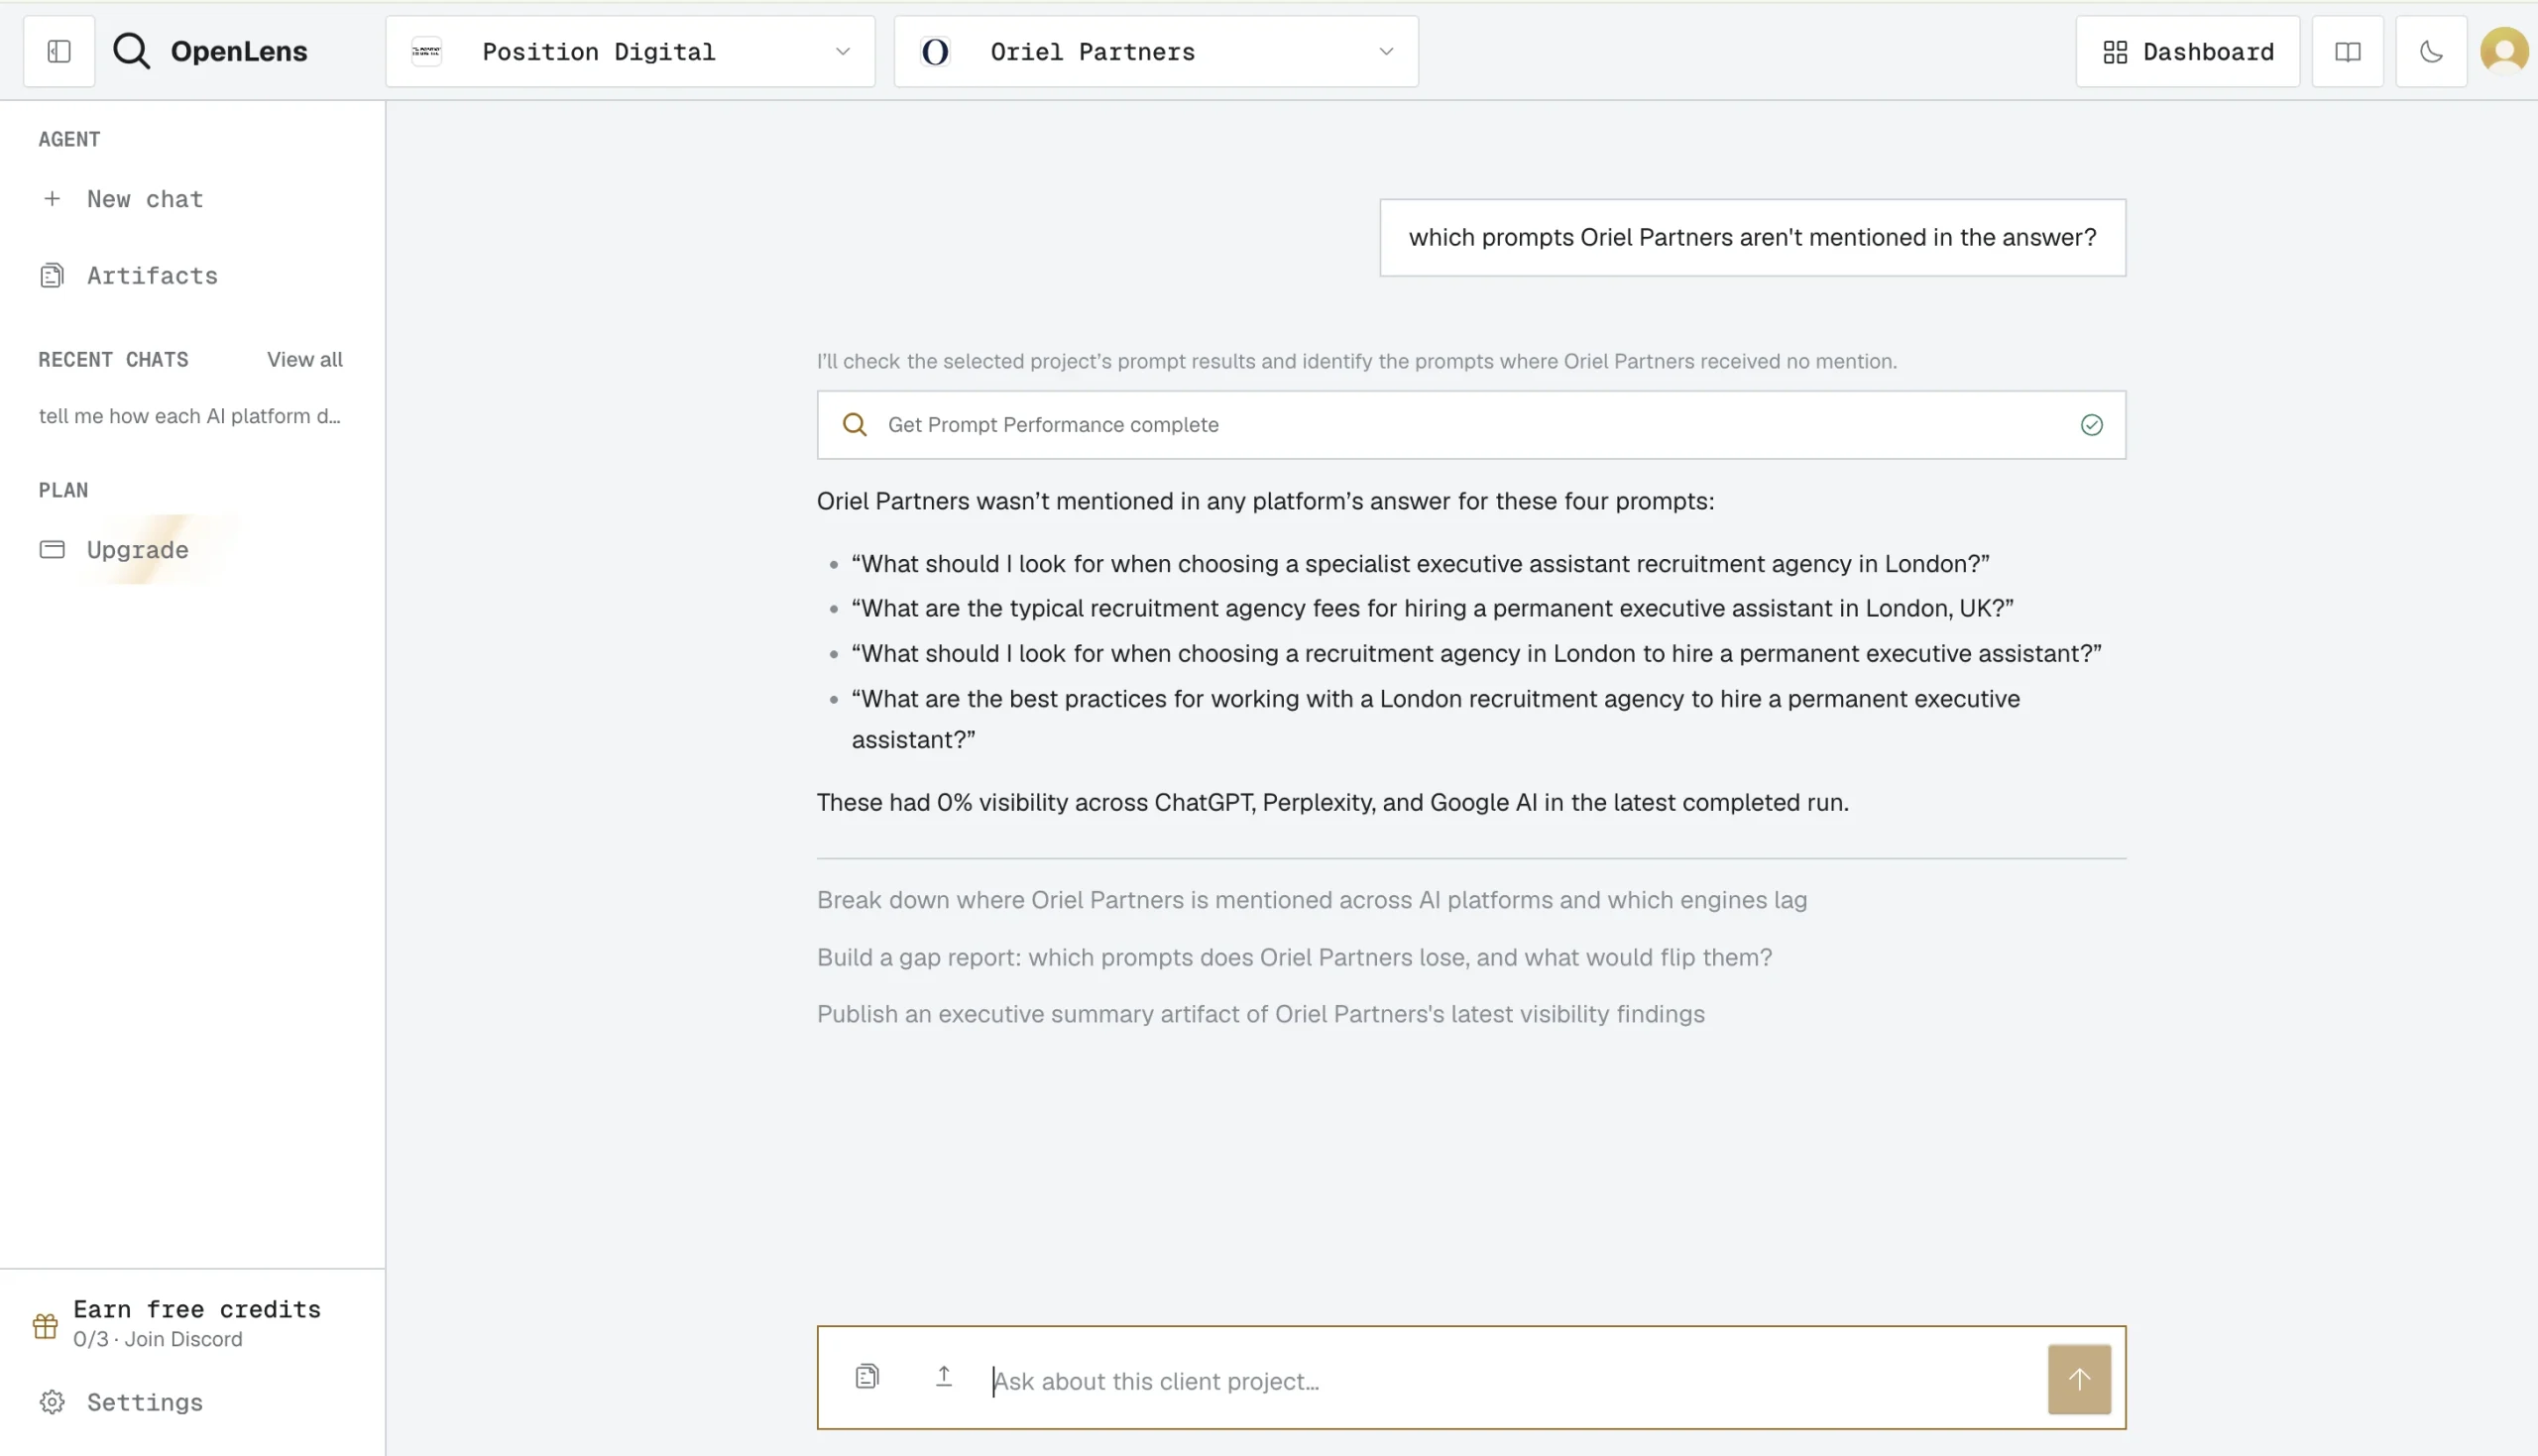Image resolution: width=2538 pixels, height=1456 pixels.
Task: Select suggestion 'Publish an executive summary artifact'
Action: 1261,1014
